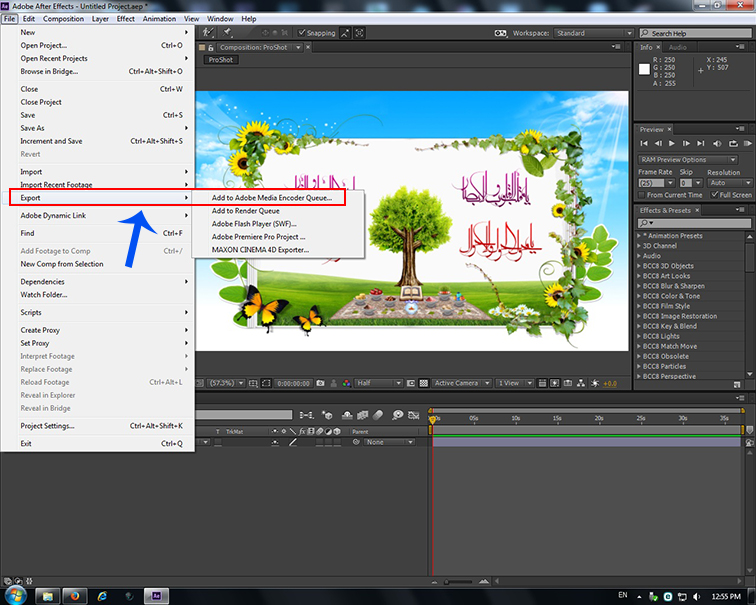Viewport: 756px width, 605px height.
Task: Click the bounding box snapping icon
Action: [359, 33]
